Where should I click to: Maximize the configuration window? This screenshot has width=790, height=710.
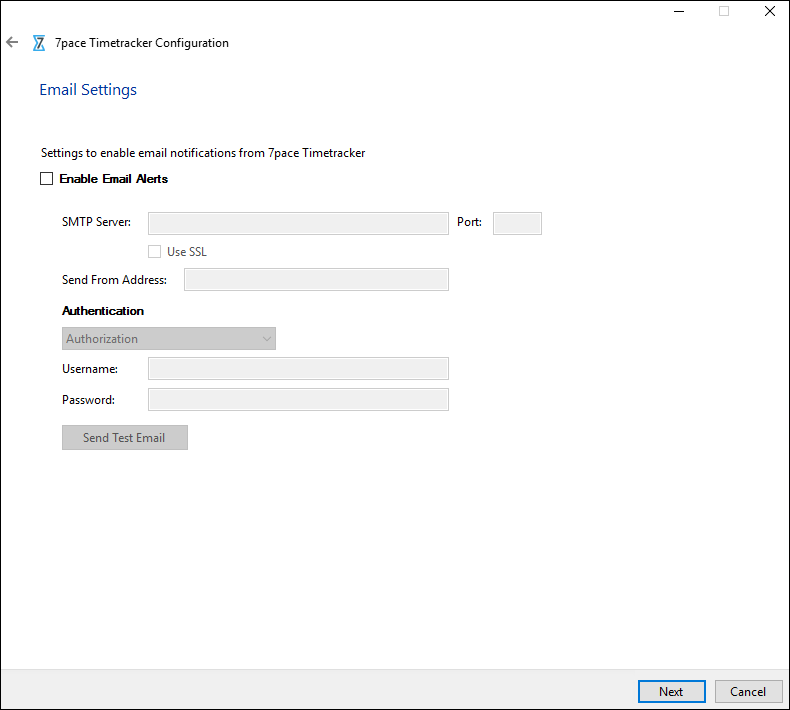724,11
